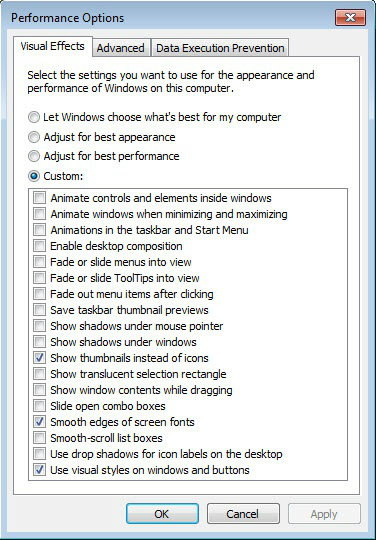376x540 pixels.
Task: Click the OK button
Action: 162,514
